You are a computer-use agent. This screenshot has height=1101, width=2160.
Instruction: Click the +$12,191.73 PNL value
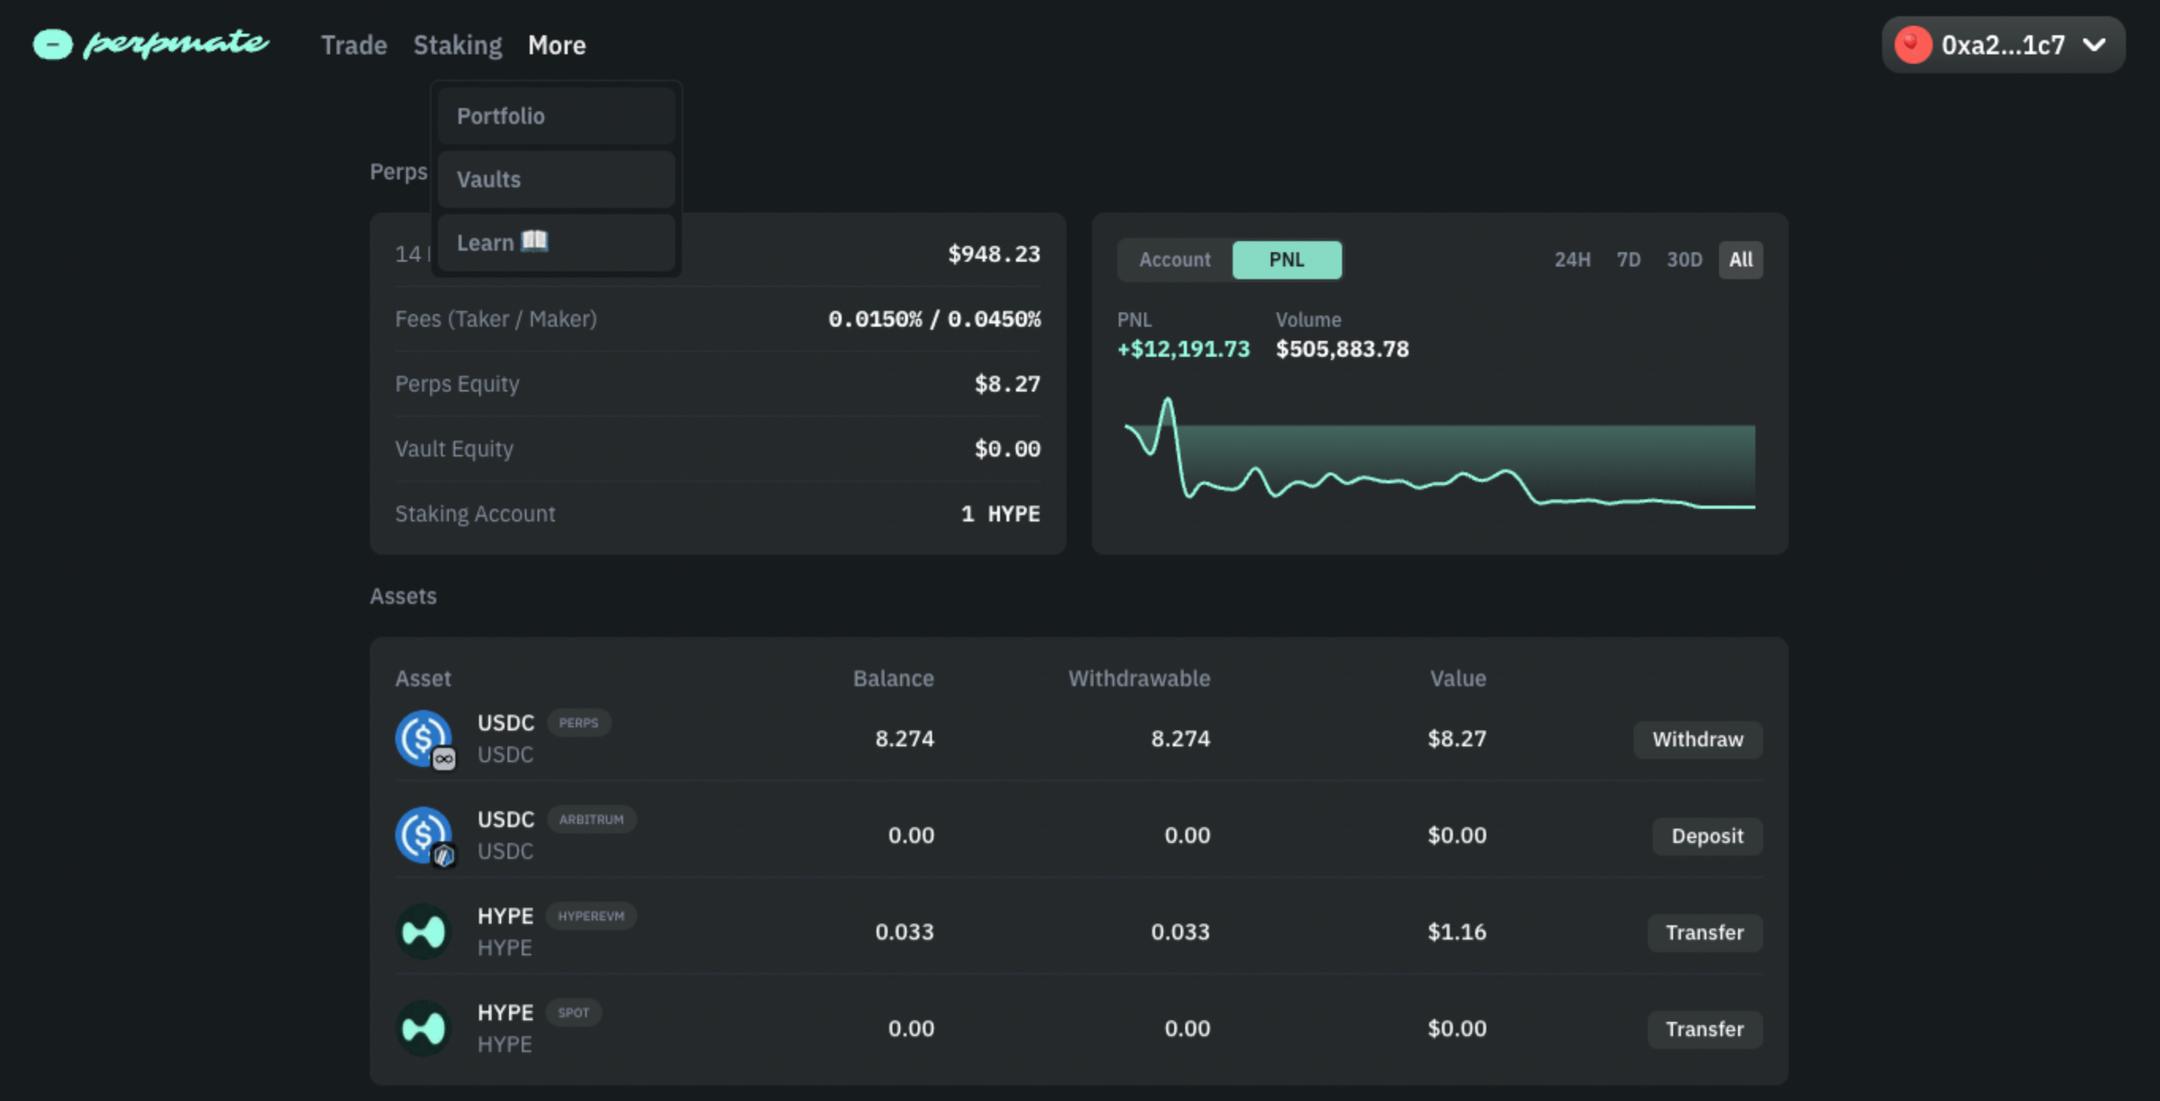1183,349
